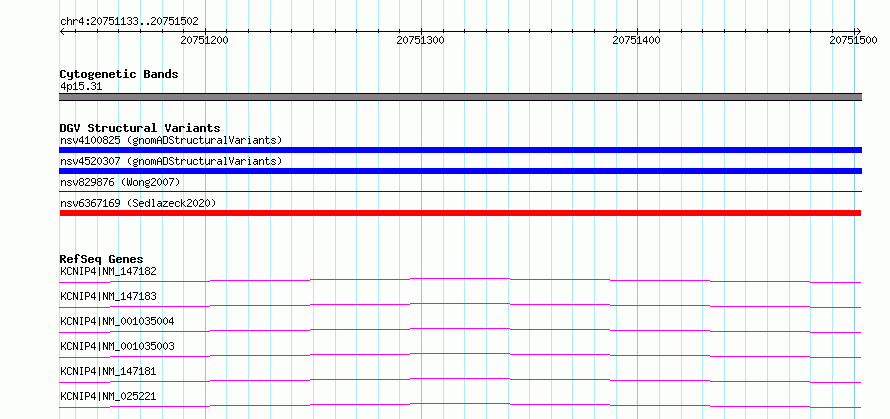
Task: Open transcript label KCNIP4|NM_147182
Action: click(108, 271)
